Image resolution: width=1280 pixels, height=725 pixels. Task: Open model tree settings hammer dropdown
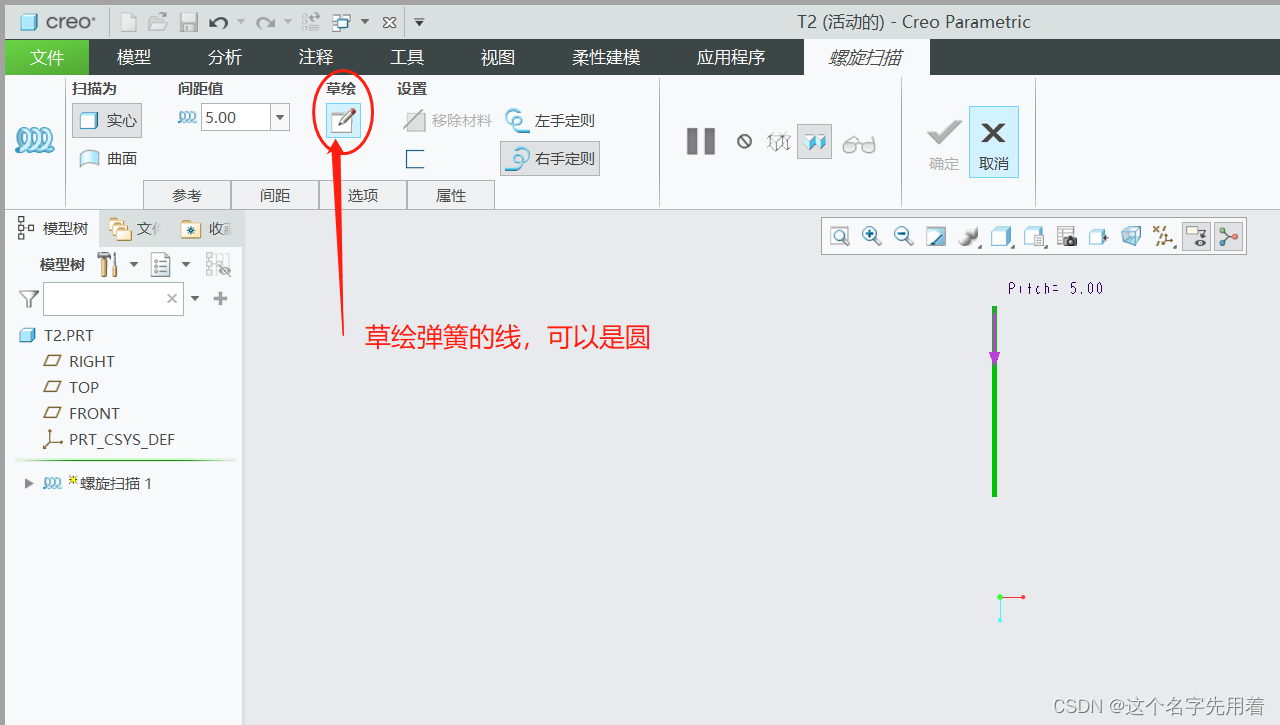pyautogui.click(x=116, y=265)
